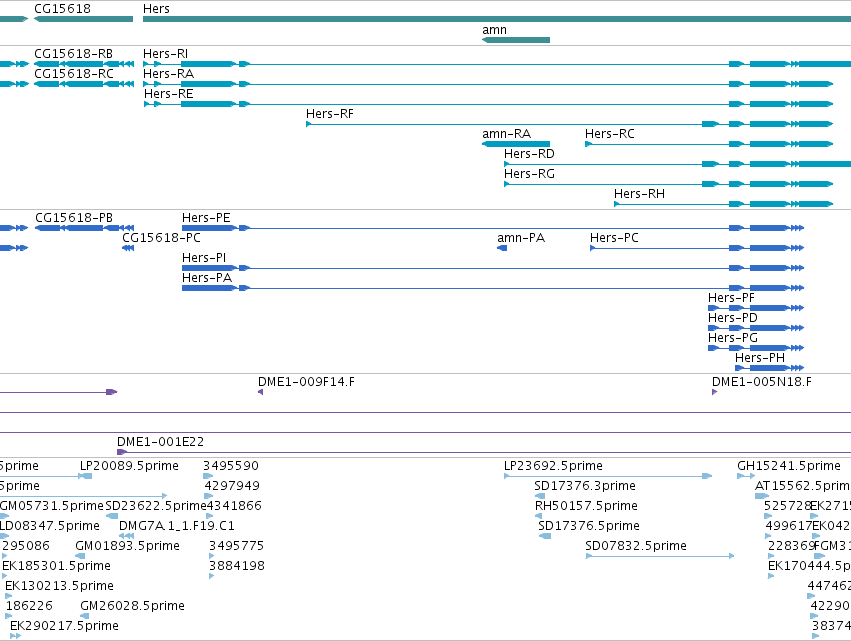
Task: Click the Hers-RA transcript label
Action: (168, 74)
